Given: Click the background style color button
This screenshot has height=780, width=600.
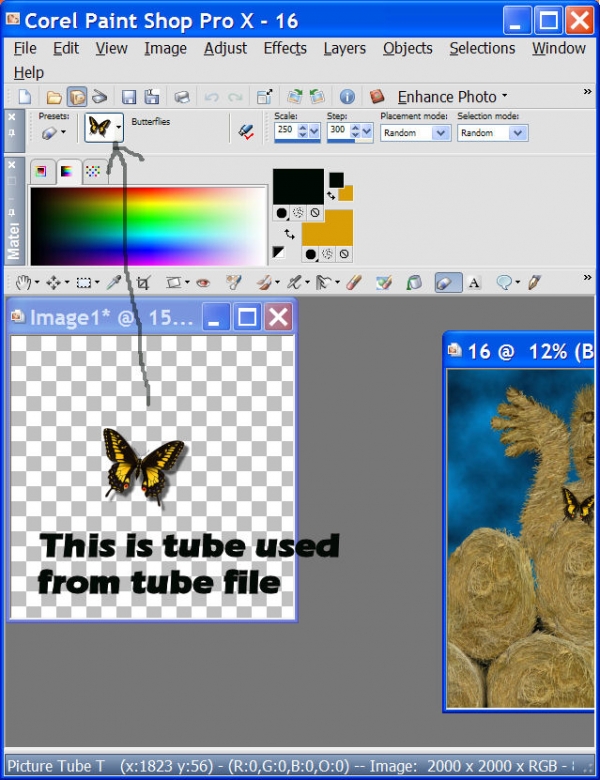Looking at the screenshot, I should (311, 254).
